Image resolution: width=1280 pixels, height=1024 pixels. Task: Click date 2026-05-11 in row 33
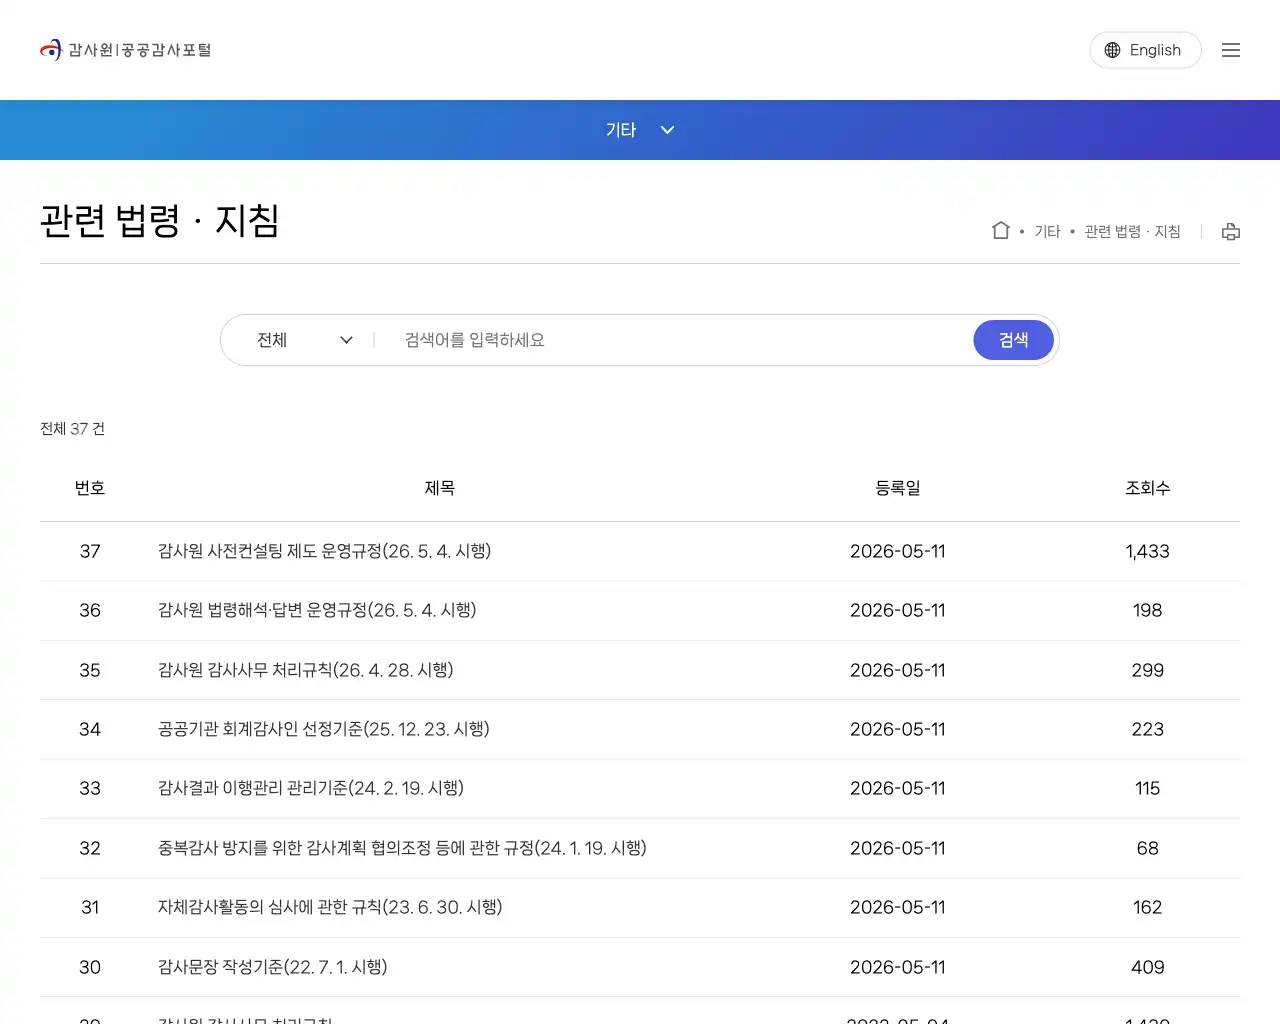(898, 788)
